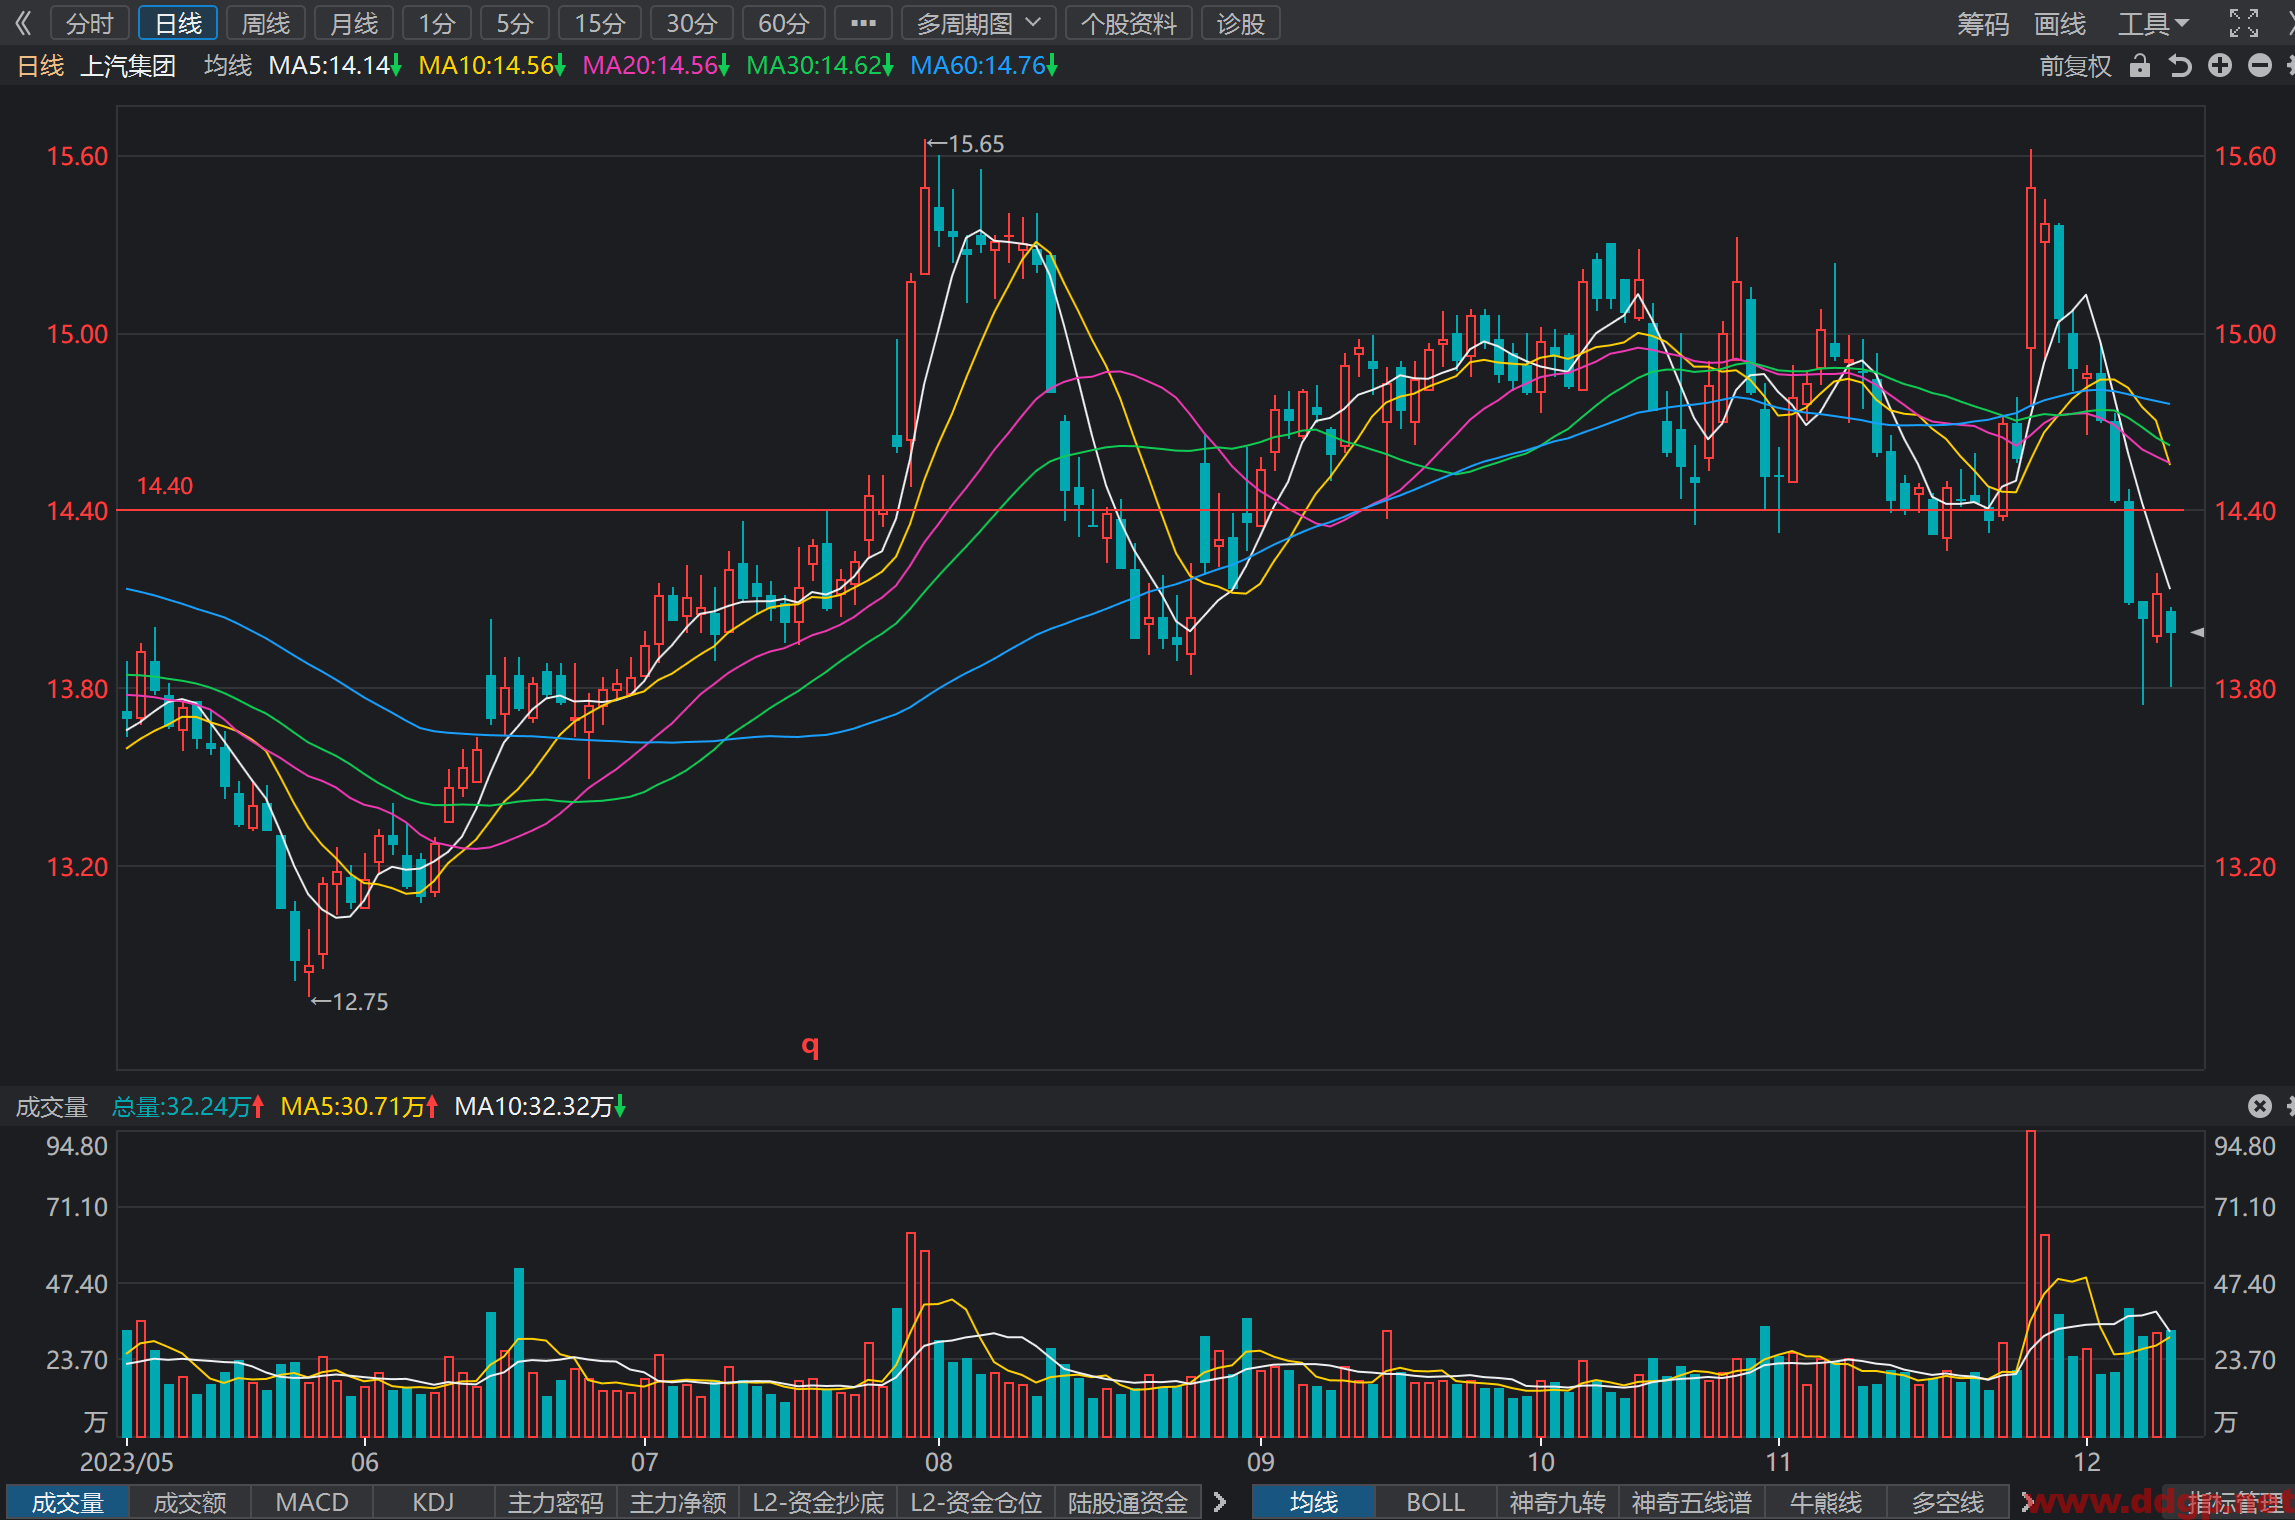Screen dimensions: 2295x1520
Task: Click the 12 month axis label
Action: point(2087,1462)
